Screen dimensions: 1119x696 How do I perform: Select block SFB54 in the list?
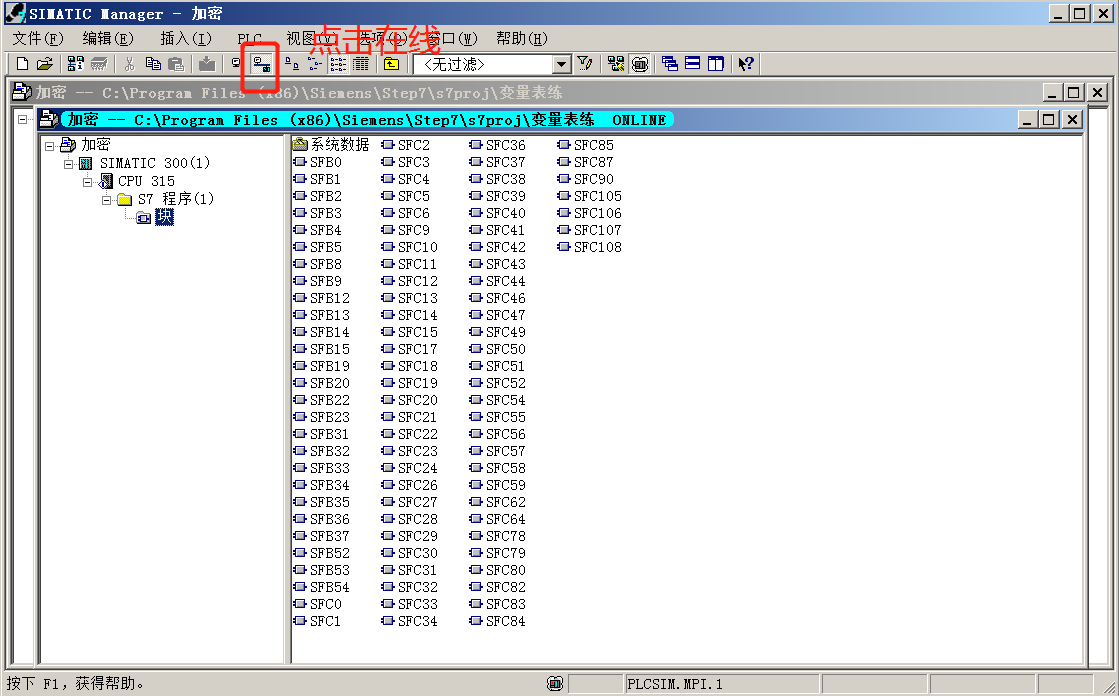[x=330, y=587]
